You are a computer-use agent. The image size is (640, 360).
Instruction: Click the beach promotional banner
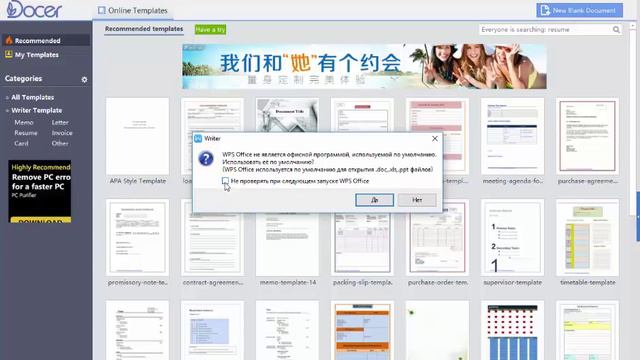coord(364,66)
